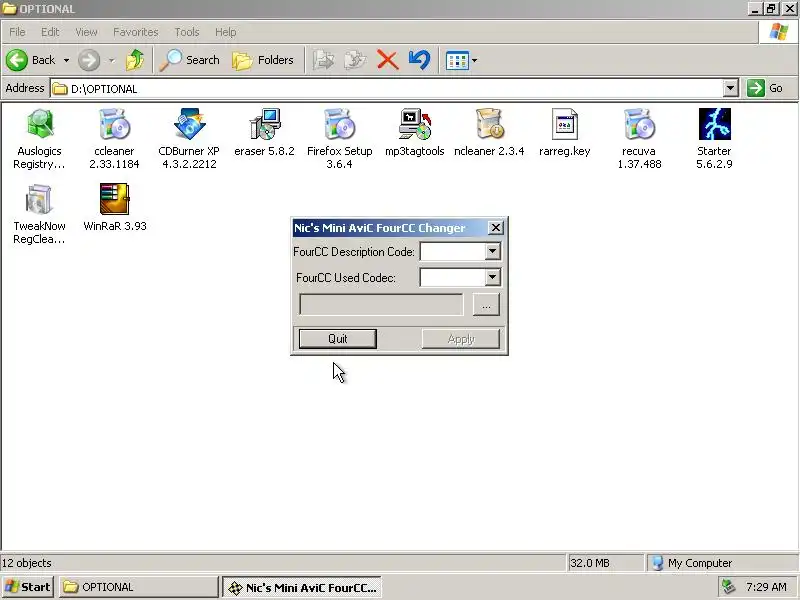Viewport: 800px width, 600px height.
Task: Restore down the OPTIONAL window
Action: point(771,9)
